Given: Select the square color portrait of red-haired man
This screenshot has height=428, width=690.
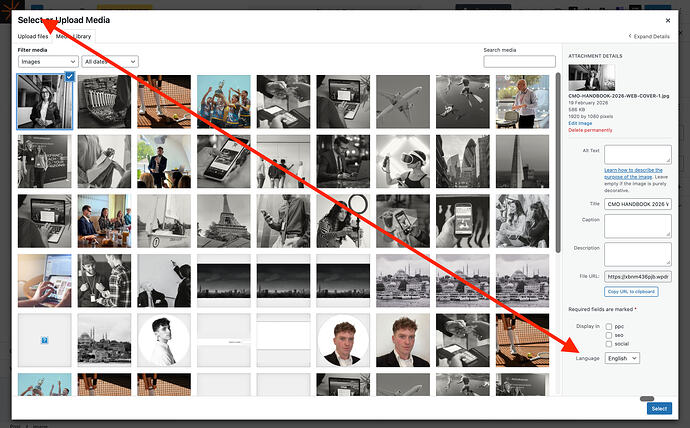Looking at the screenshot, I should click(x=403, y=340).
